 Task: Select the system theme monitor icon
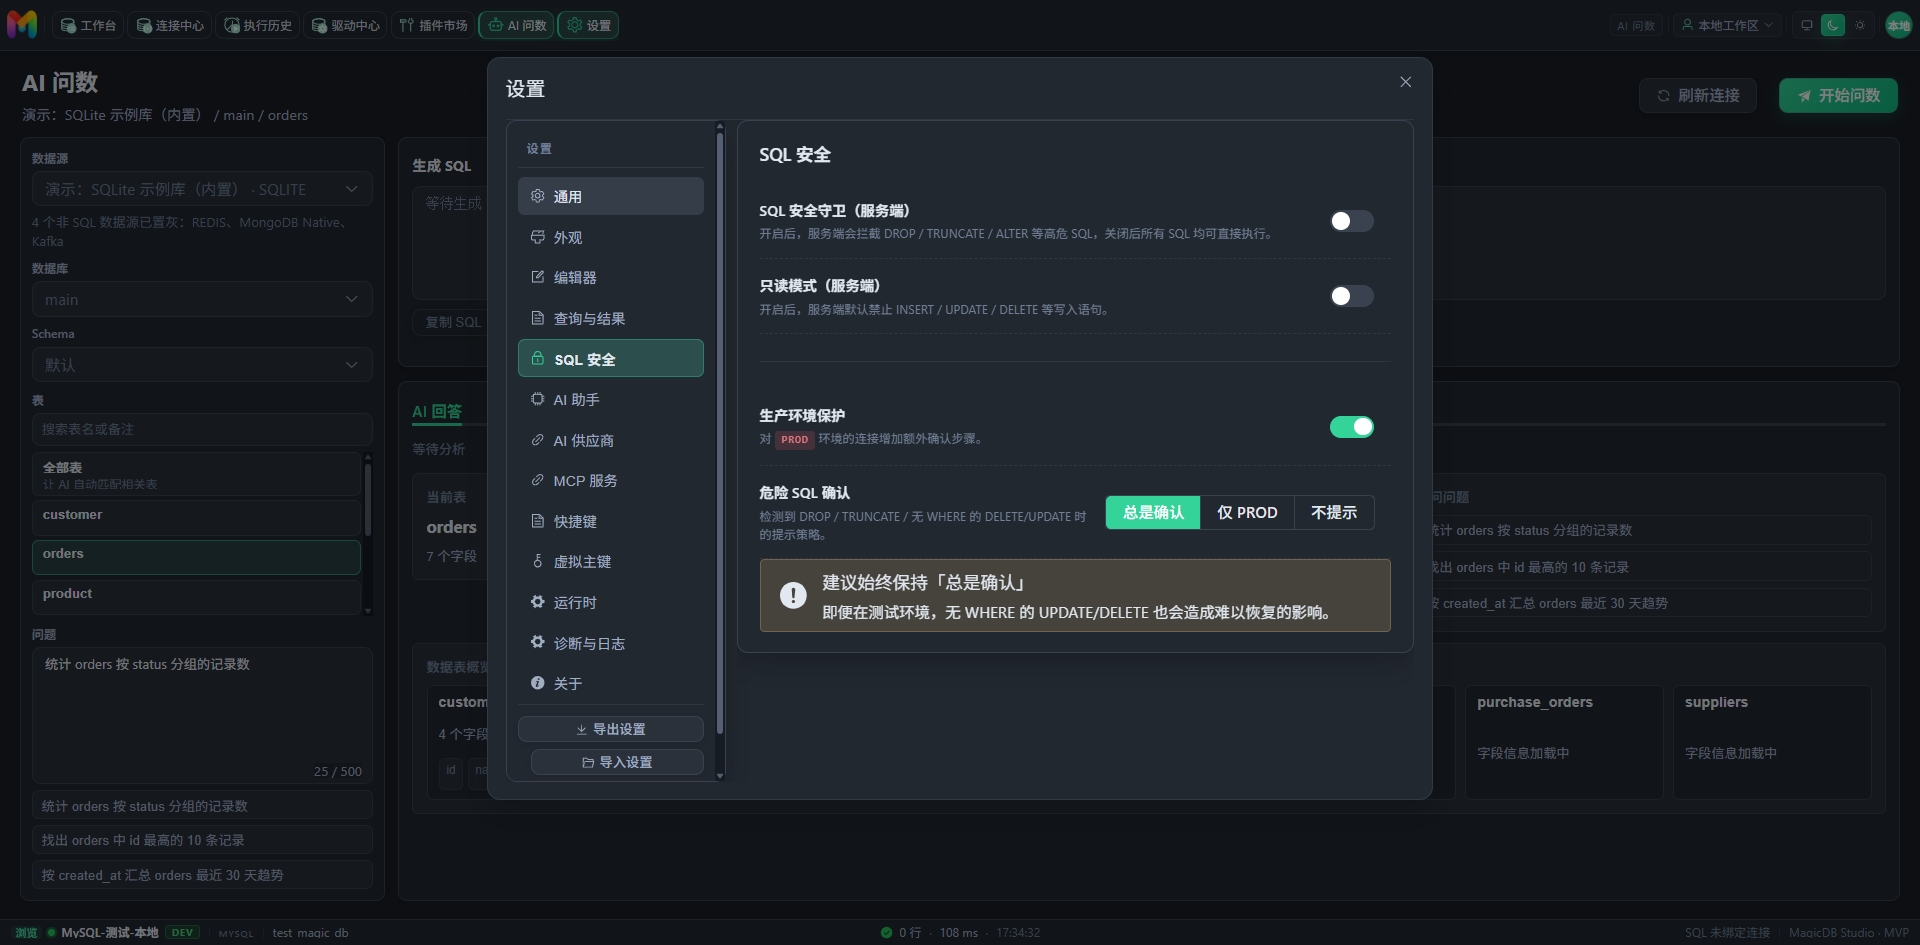[1807, 25]
